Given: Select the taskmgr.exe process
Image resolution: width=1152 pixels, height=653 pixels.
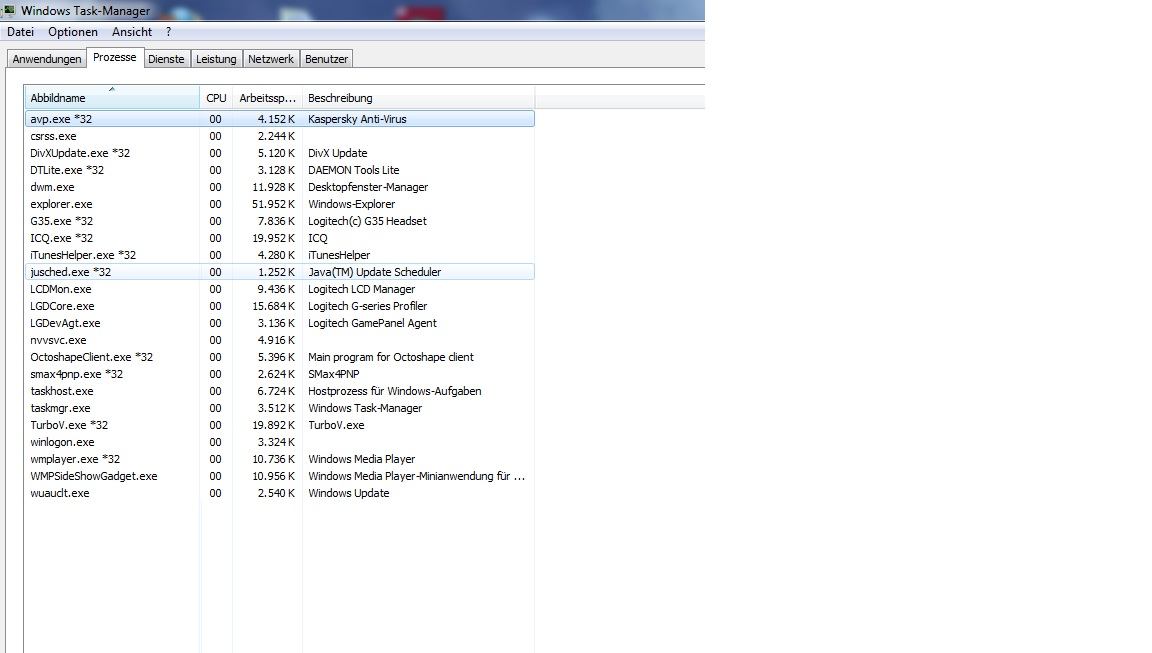Looking at the screenshot, I should [279, 408].
